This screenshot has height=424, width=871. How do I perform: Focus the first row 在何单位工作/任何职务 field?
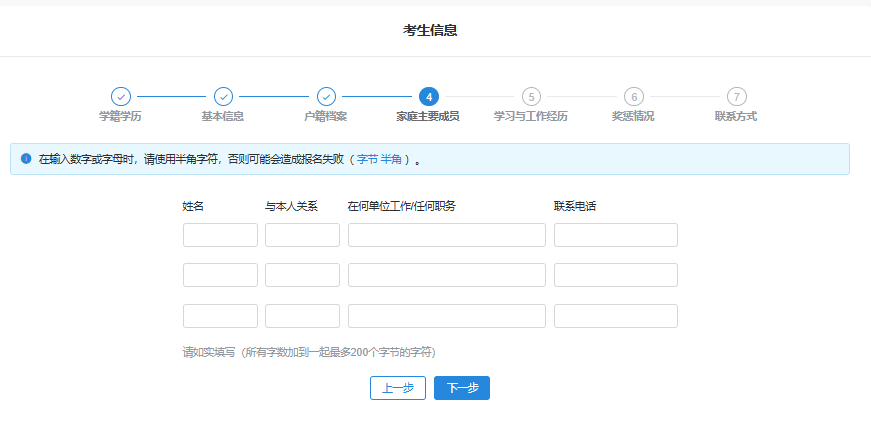pyautogui.click(x=447, y=235)
